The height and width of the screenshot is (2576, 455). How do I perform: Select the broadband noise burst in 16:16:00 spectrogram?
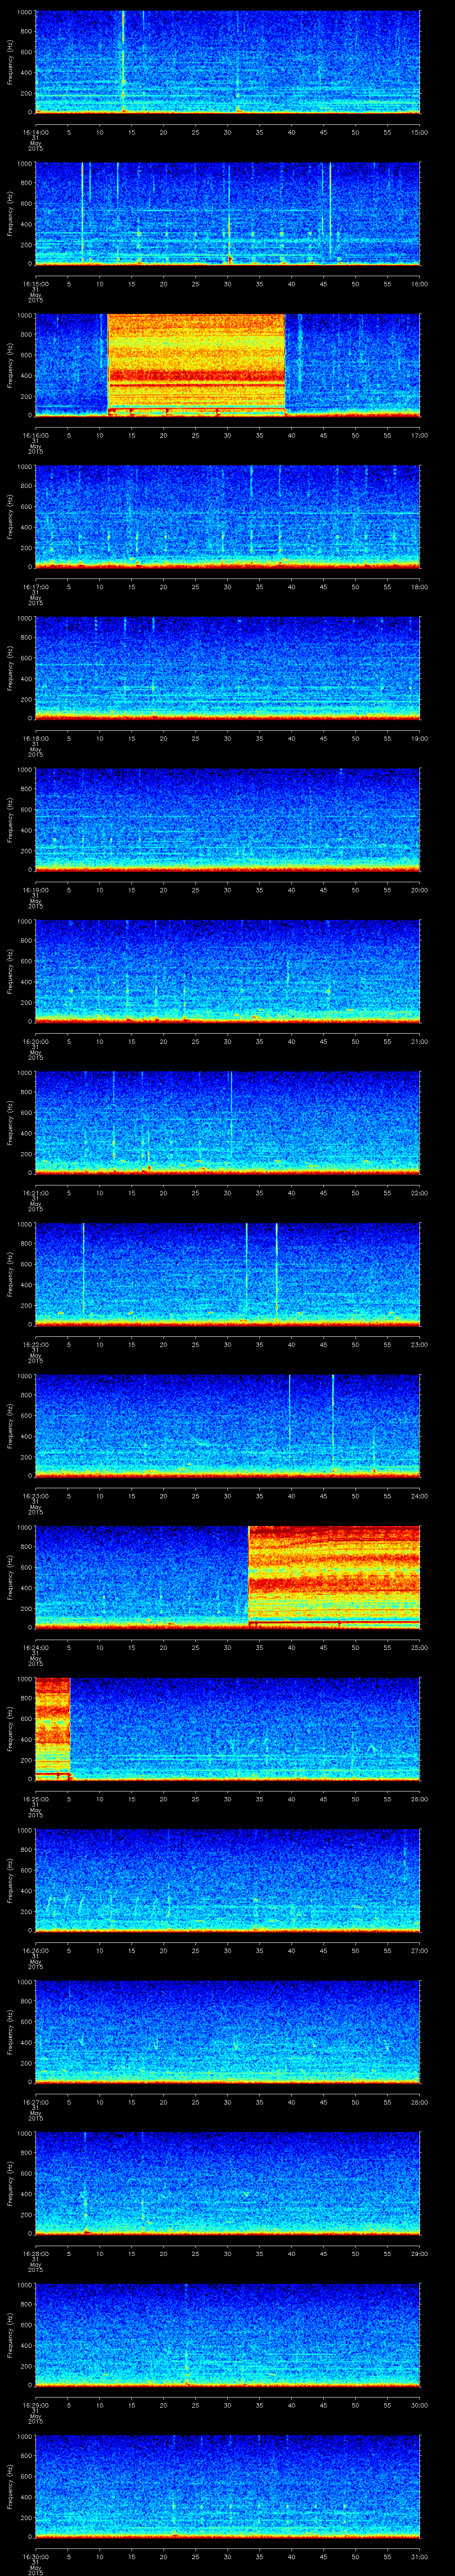pos(196,364)
